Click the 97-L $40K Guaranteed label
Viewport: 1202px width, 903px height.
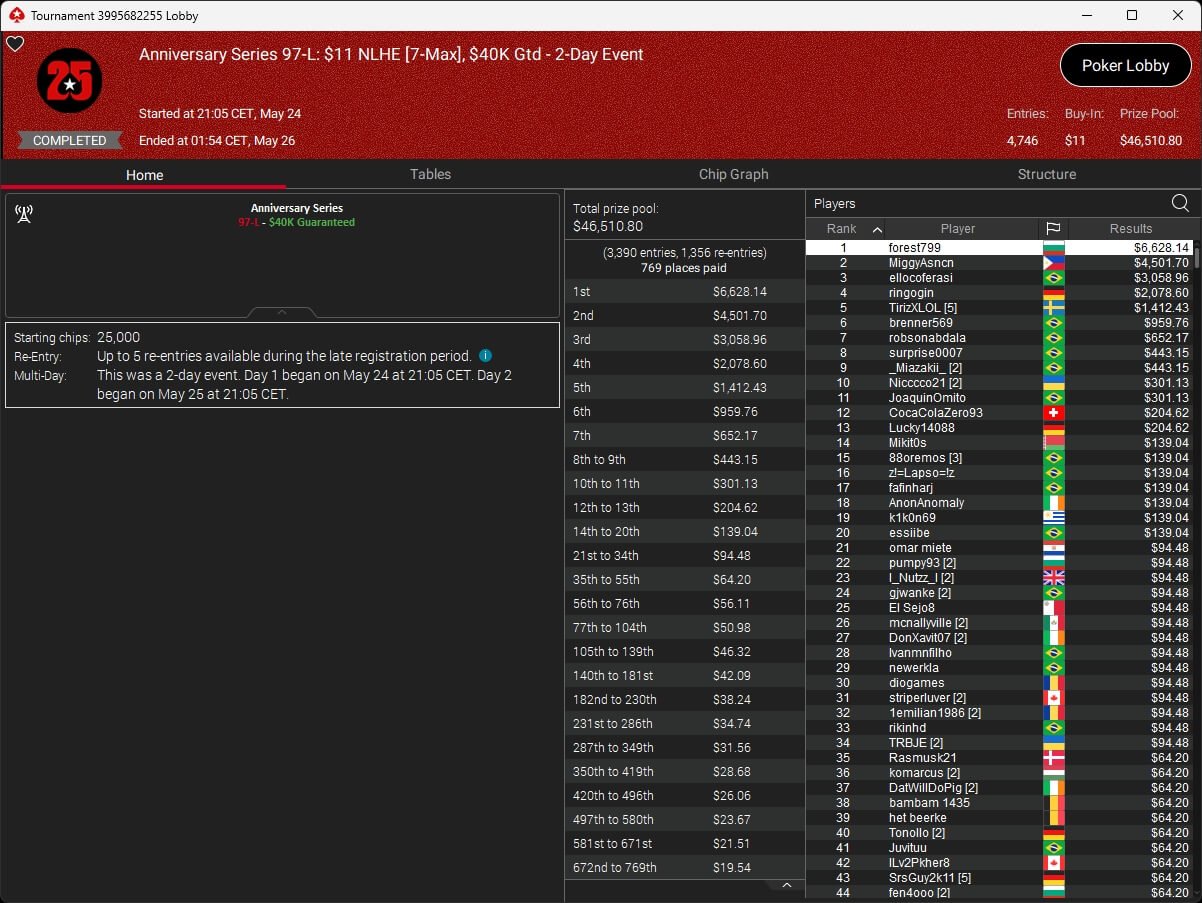coord(296,222)
